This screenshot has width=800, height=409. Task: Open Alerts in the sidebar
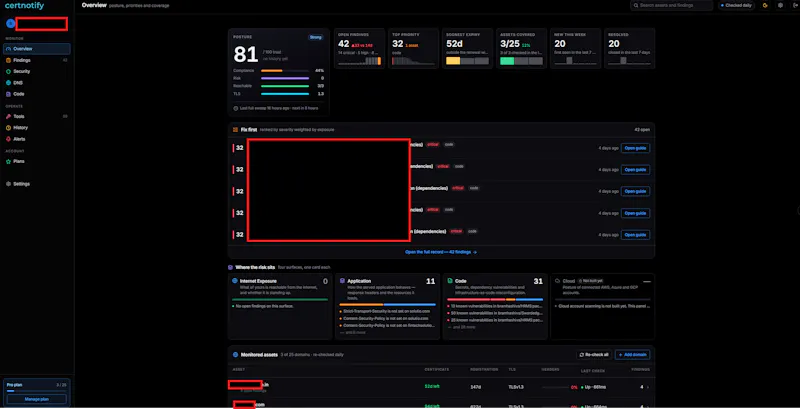click(x=37, y=139)
